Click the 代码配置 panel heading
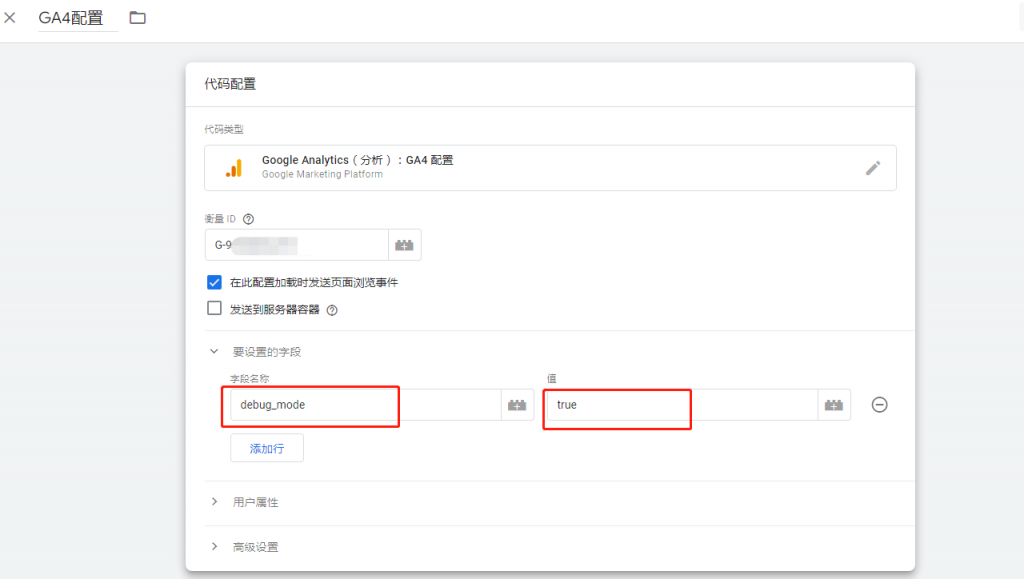This screenshot has height=579, width=1024. pos(230,84)
